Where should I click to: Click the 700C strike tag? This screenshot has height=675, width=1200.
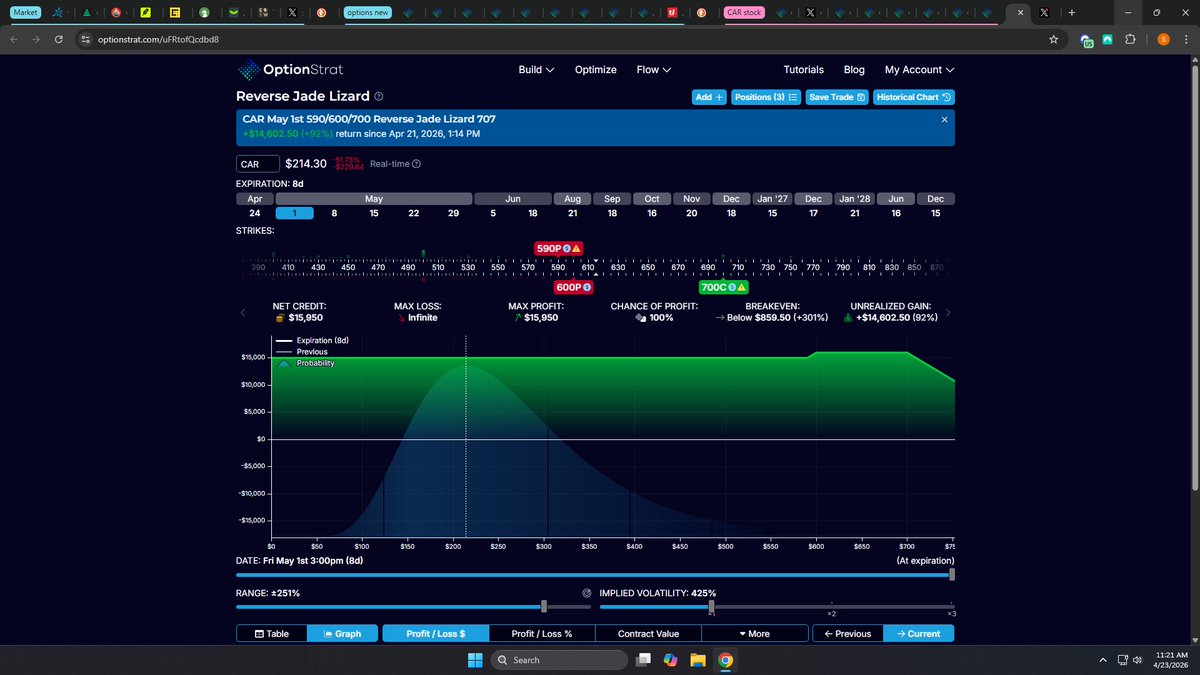pyautogui.click(x=724, y=287)
